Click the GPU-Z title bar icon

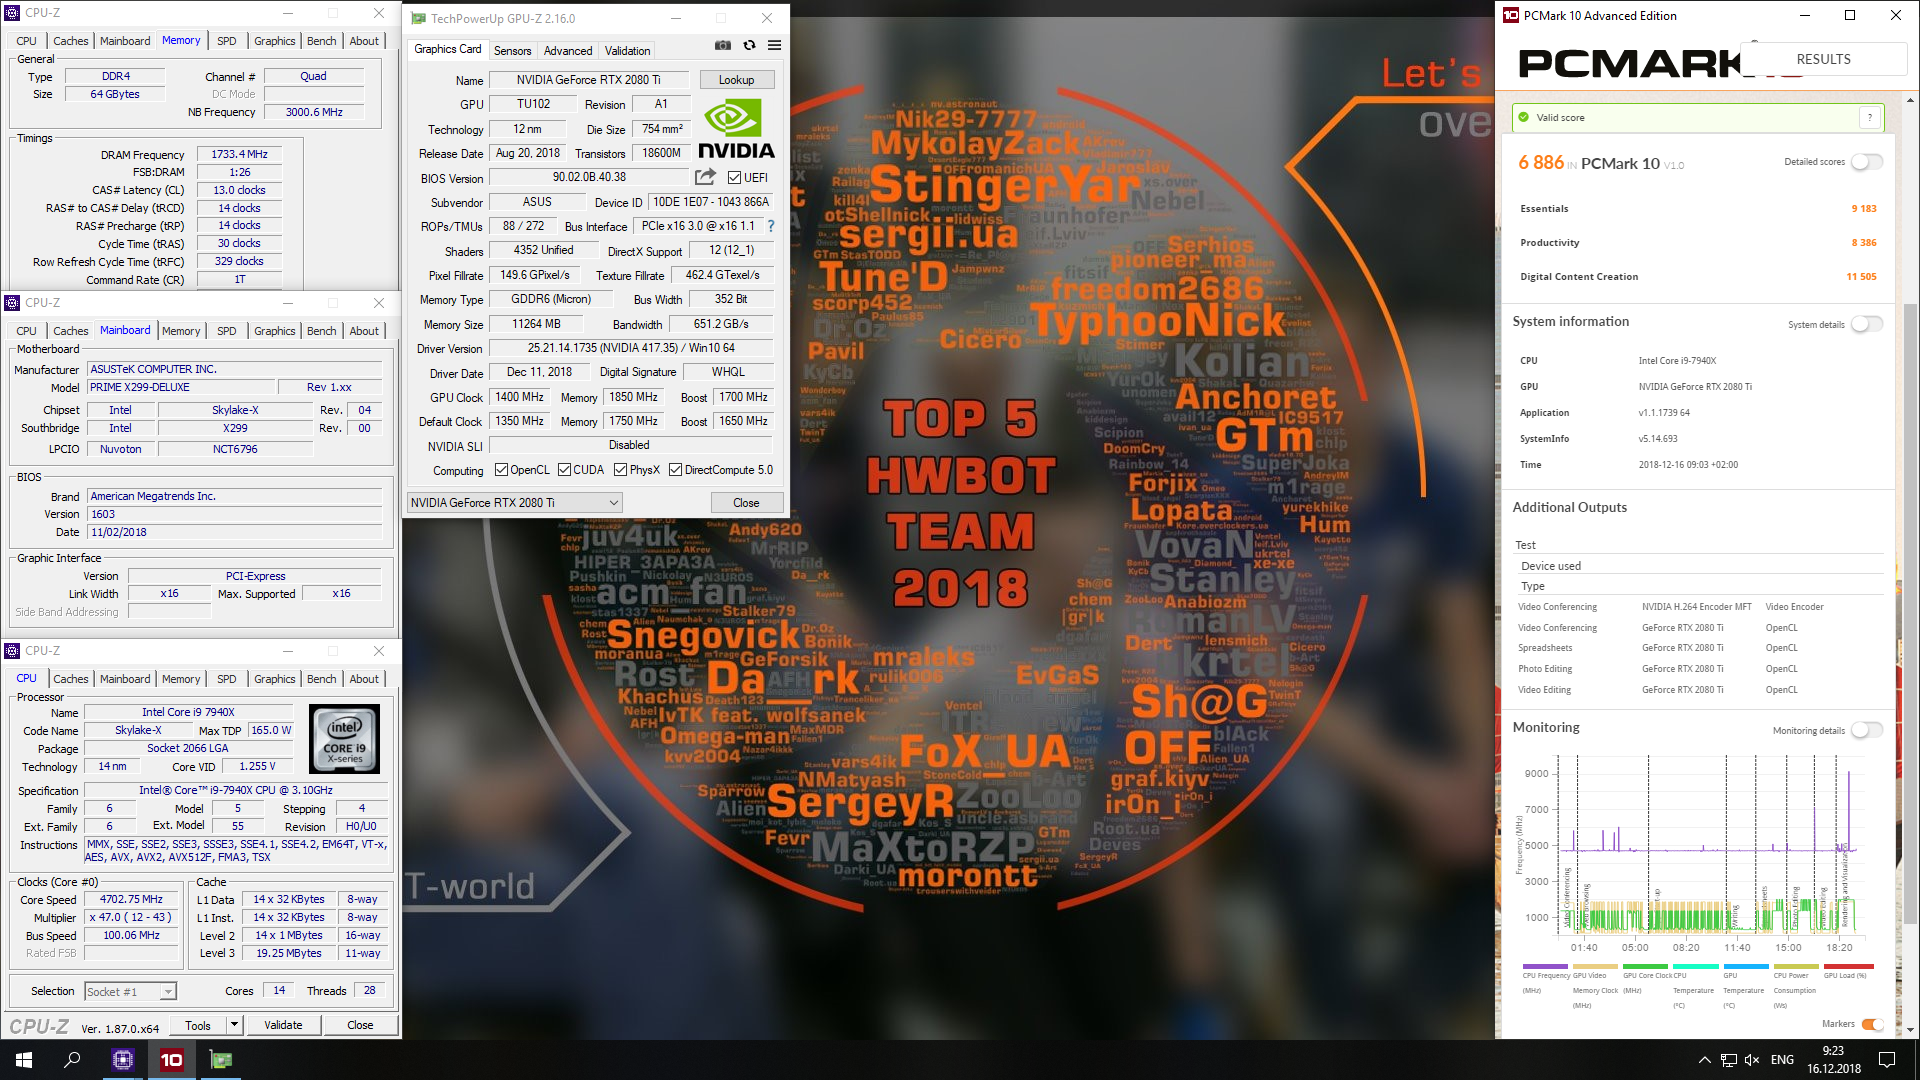click(x=419, y=18)
